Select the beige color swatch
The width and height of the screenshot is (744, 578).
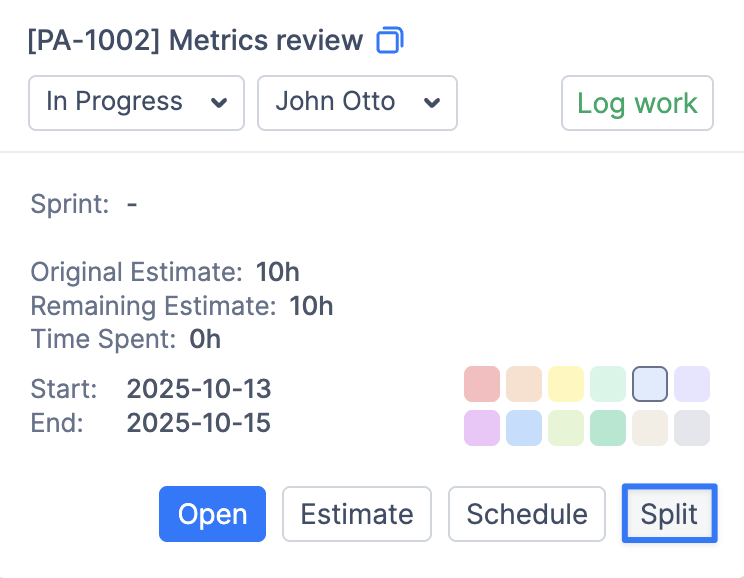[x=650, y=428]
